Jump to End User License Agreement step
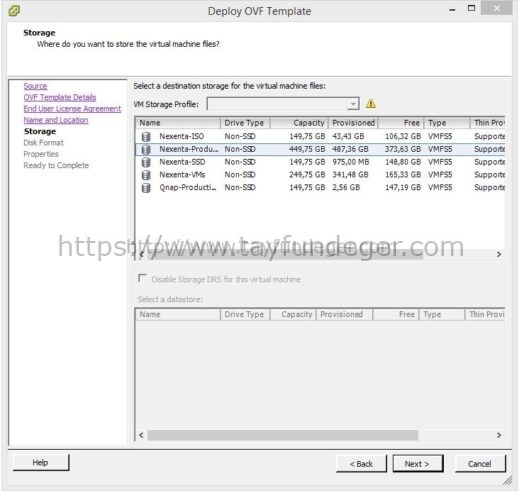The height and width of the screenshot is (493, 519). click(72, 109)
